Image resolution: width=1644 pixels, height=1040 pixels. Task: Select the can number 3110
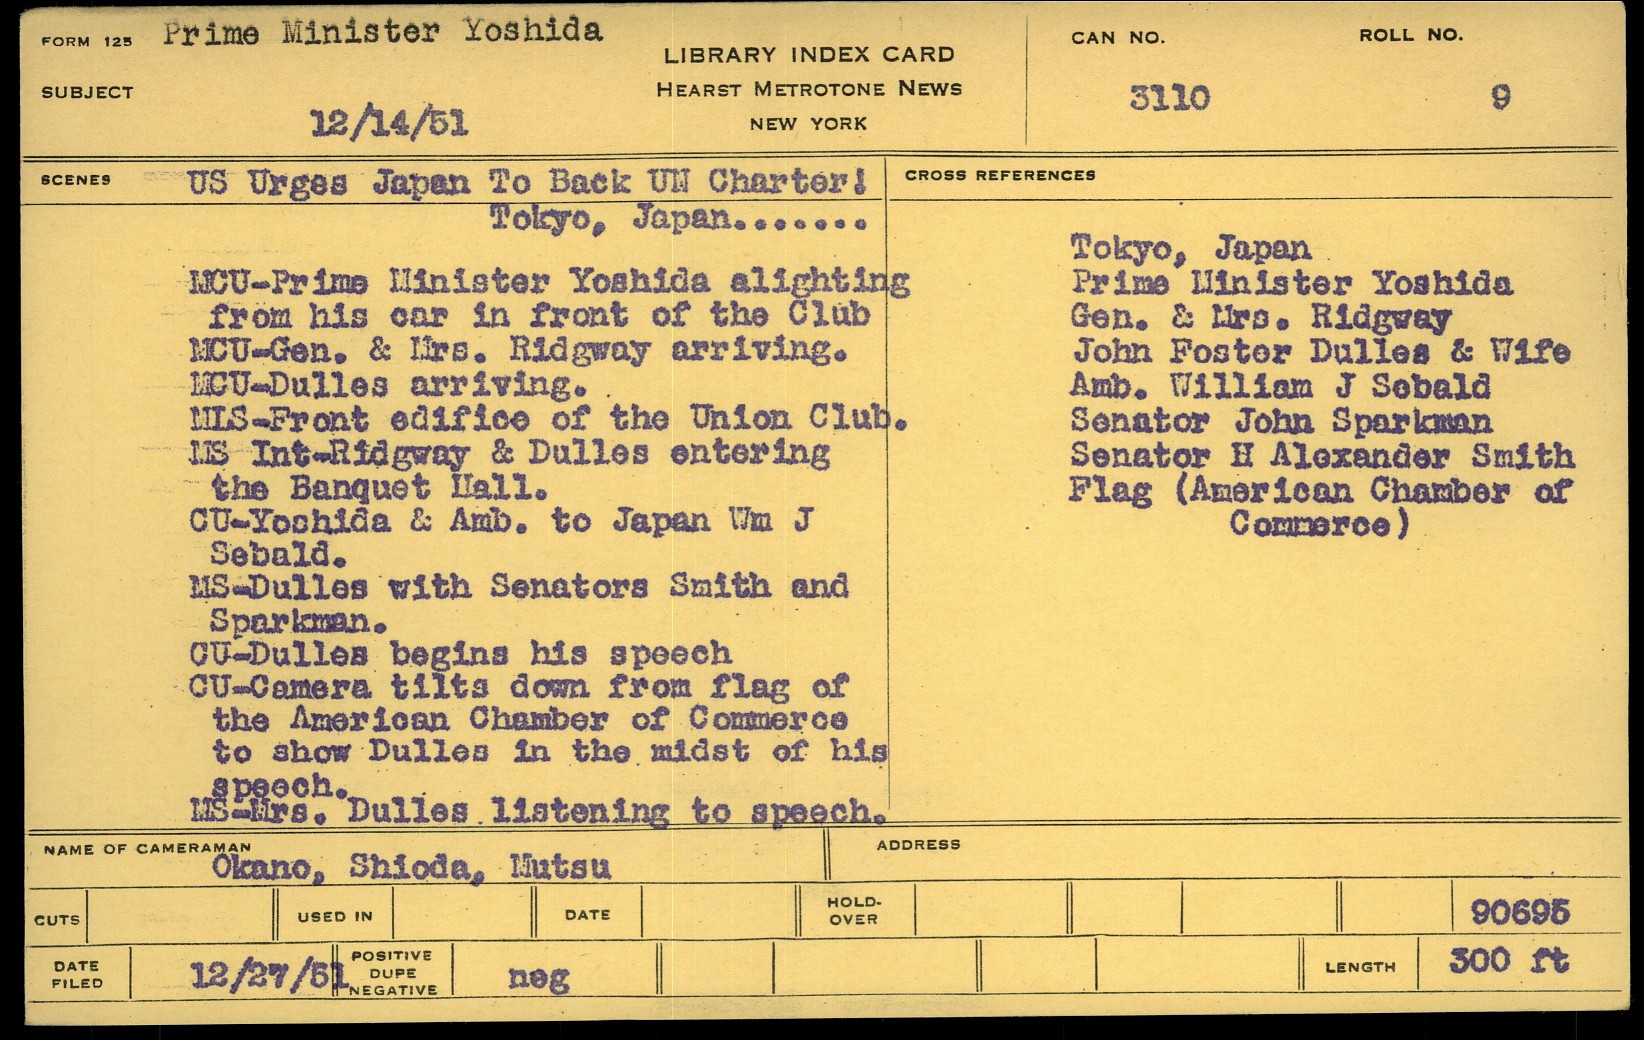click(x=1169, y=98)
